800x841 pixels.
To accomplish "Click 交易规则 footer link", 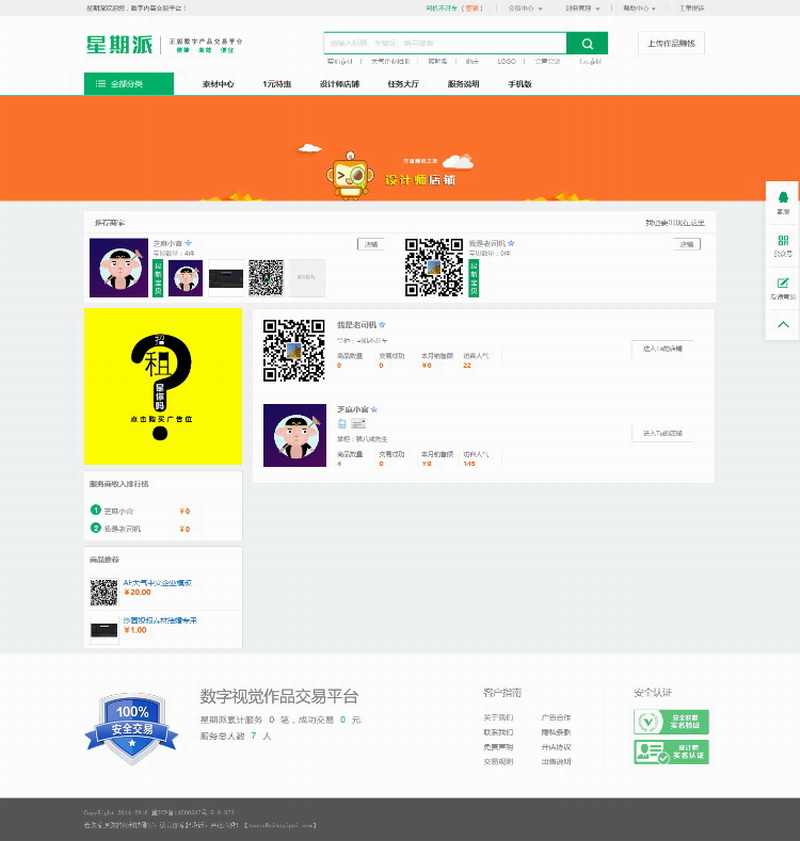I will pyautogui.click(x=498, y=761).
